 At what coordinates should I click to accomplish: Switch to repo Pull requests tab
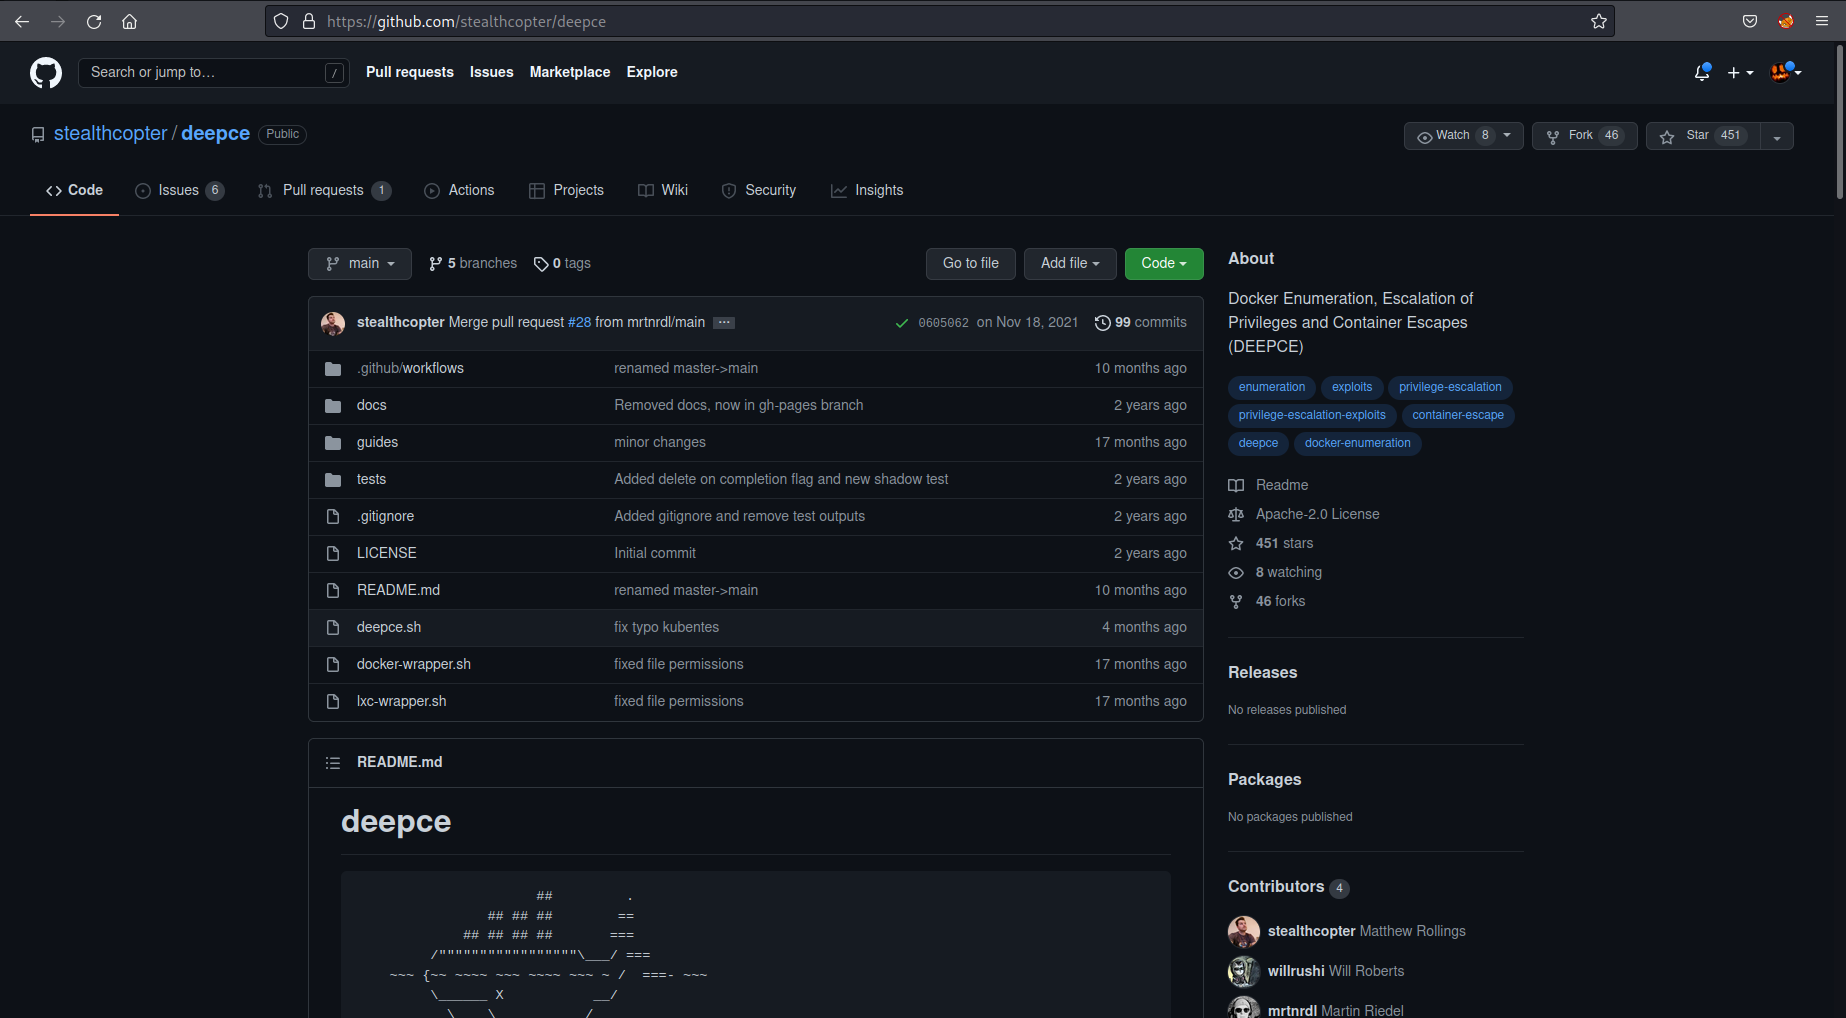click(x=324, y=190)
